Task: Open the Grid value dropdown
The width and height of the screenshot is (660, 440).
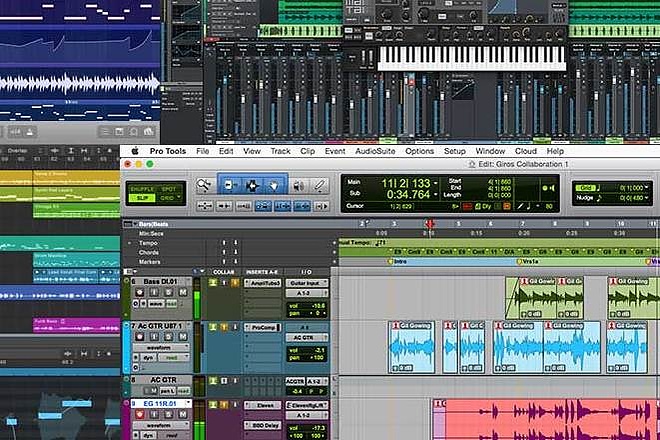Action: 646,187
